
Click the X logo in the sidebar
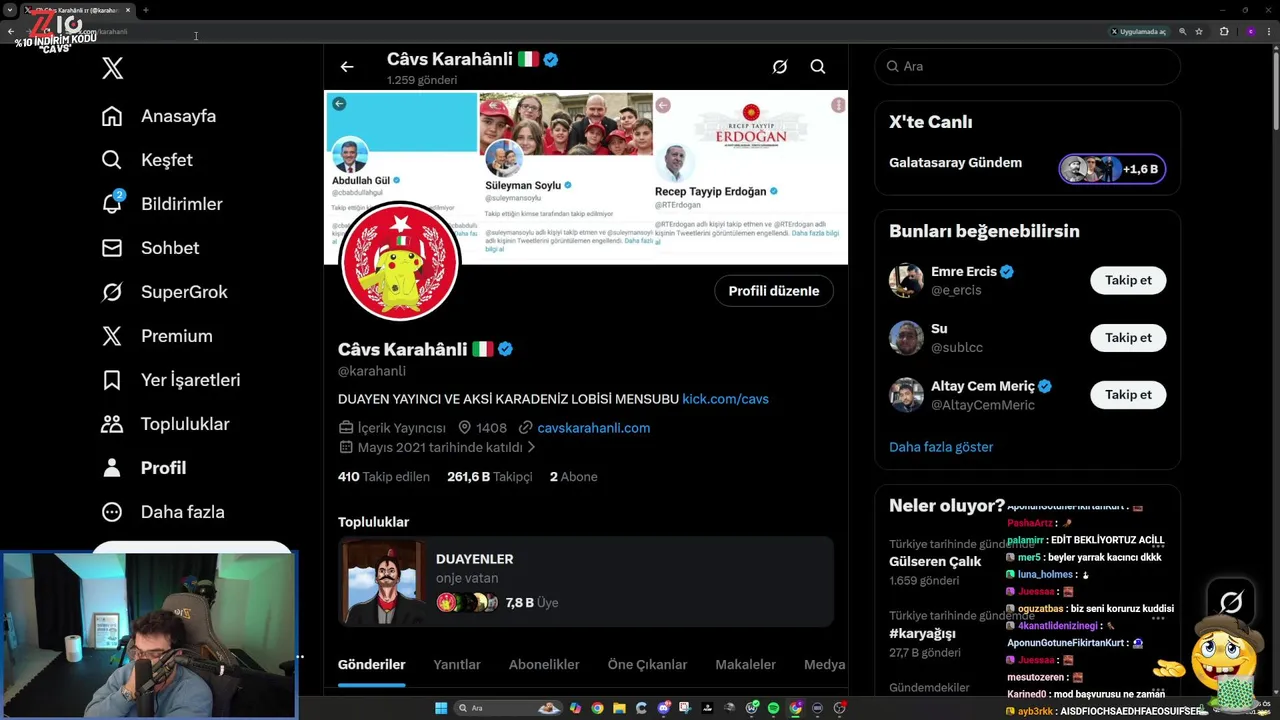112,68
